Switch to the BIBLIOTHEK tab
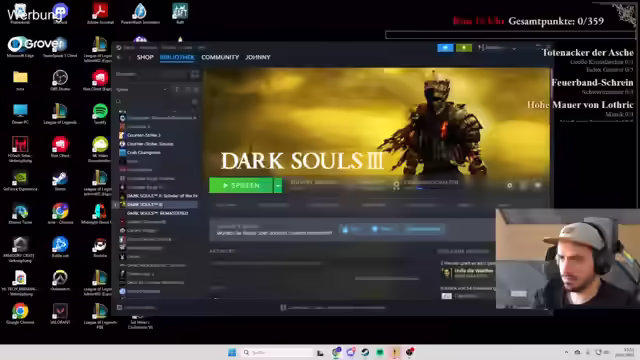The image size is (640, 360). pyautogui.click(x=177, y=58)
